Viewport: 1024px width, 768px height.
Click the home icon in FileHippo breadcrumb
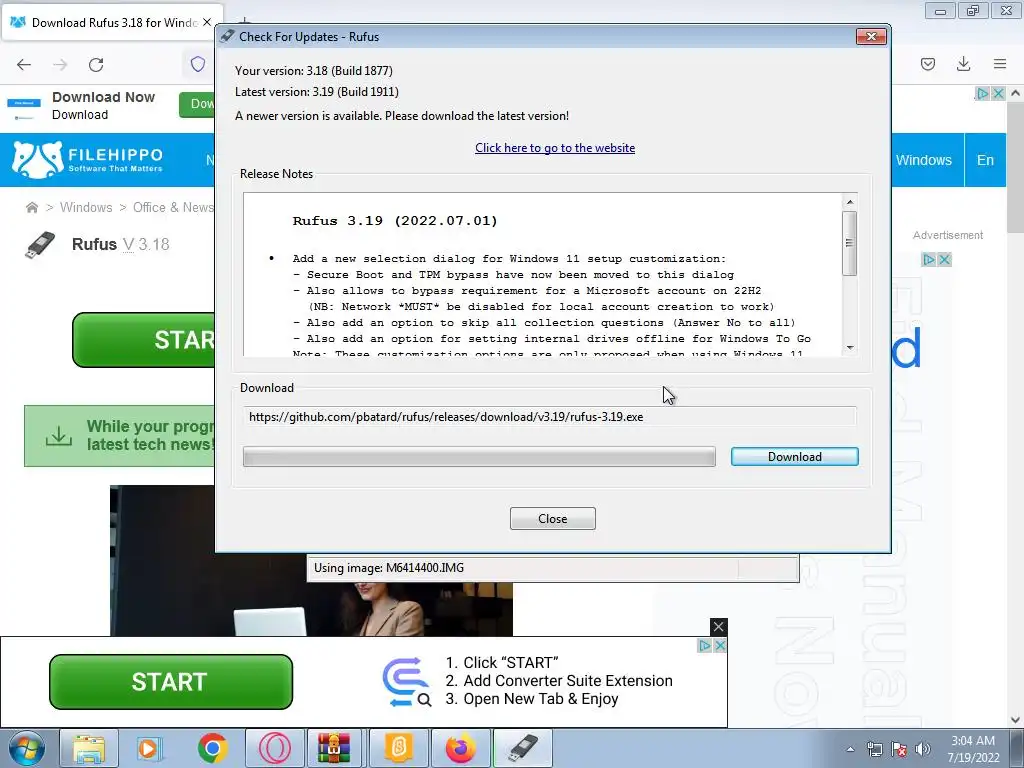coord(31,208)
